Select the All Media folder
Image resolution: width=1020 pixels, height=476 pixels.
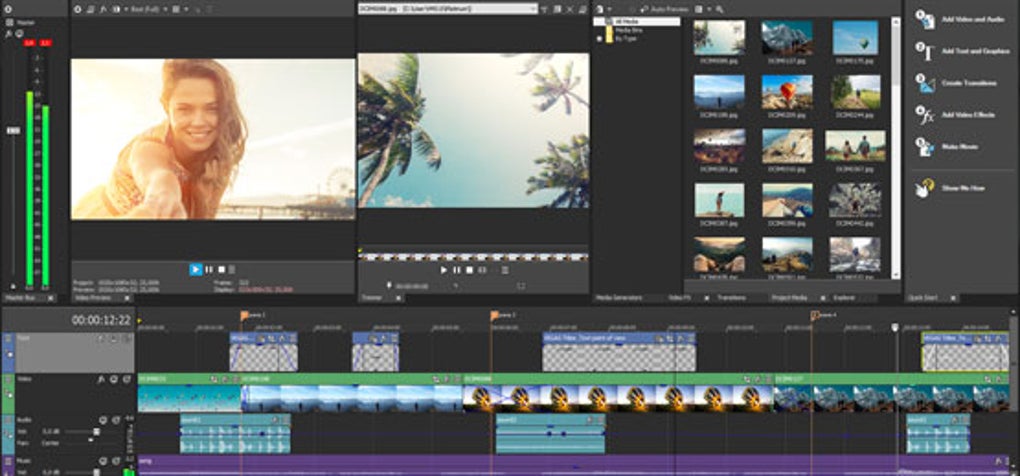coord(627,21)
